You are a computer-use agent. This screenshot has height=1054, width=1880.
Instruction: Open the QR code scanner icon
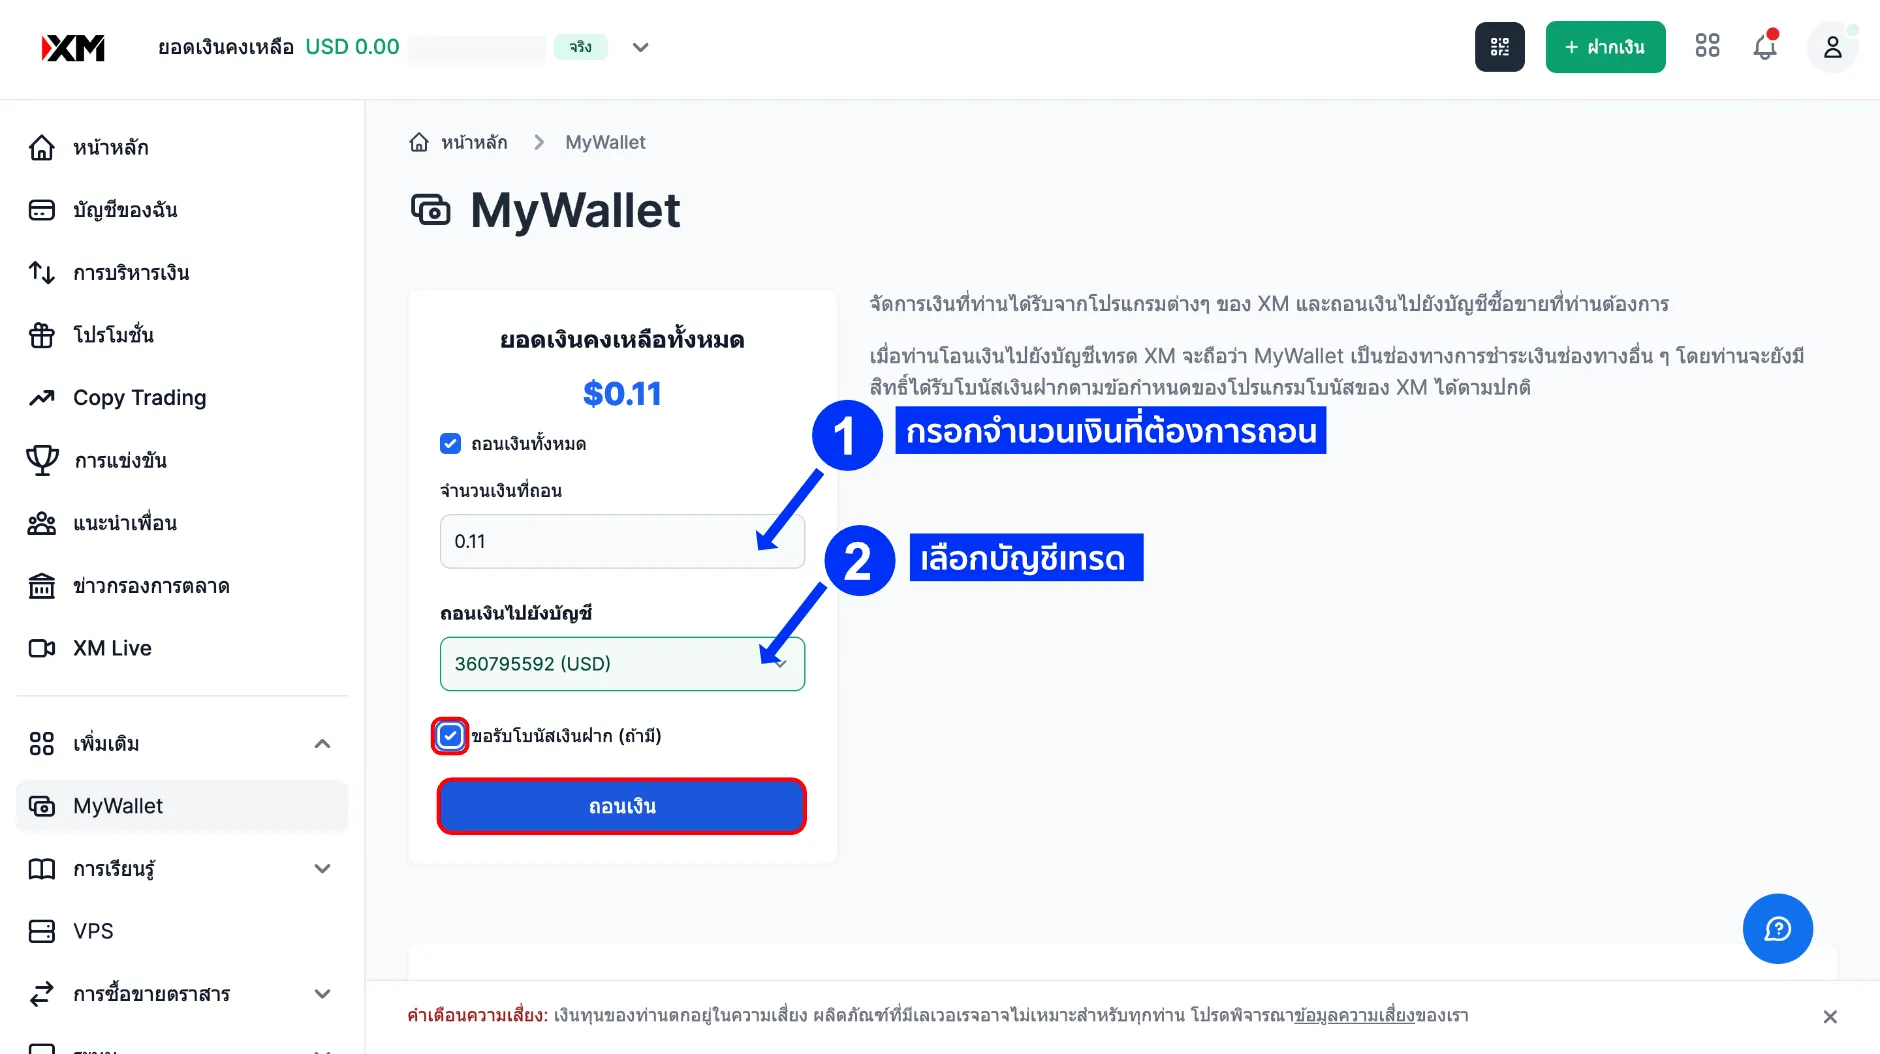tap(1499, 47)
